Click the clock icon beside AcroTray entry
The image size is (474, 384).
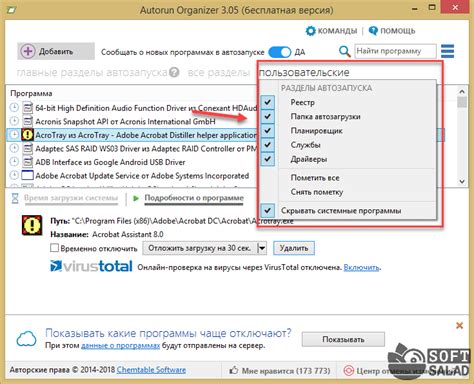pos(14,135)
